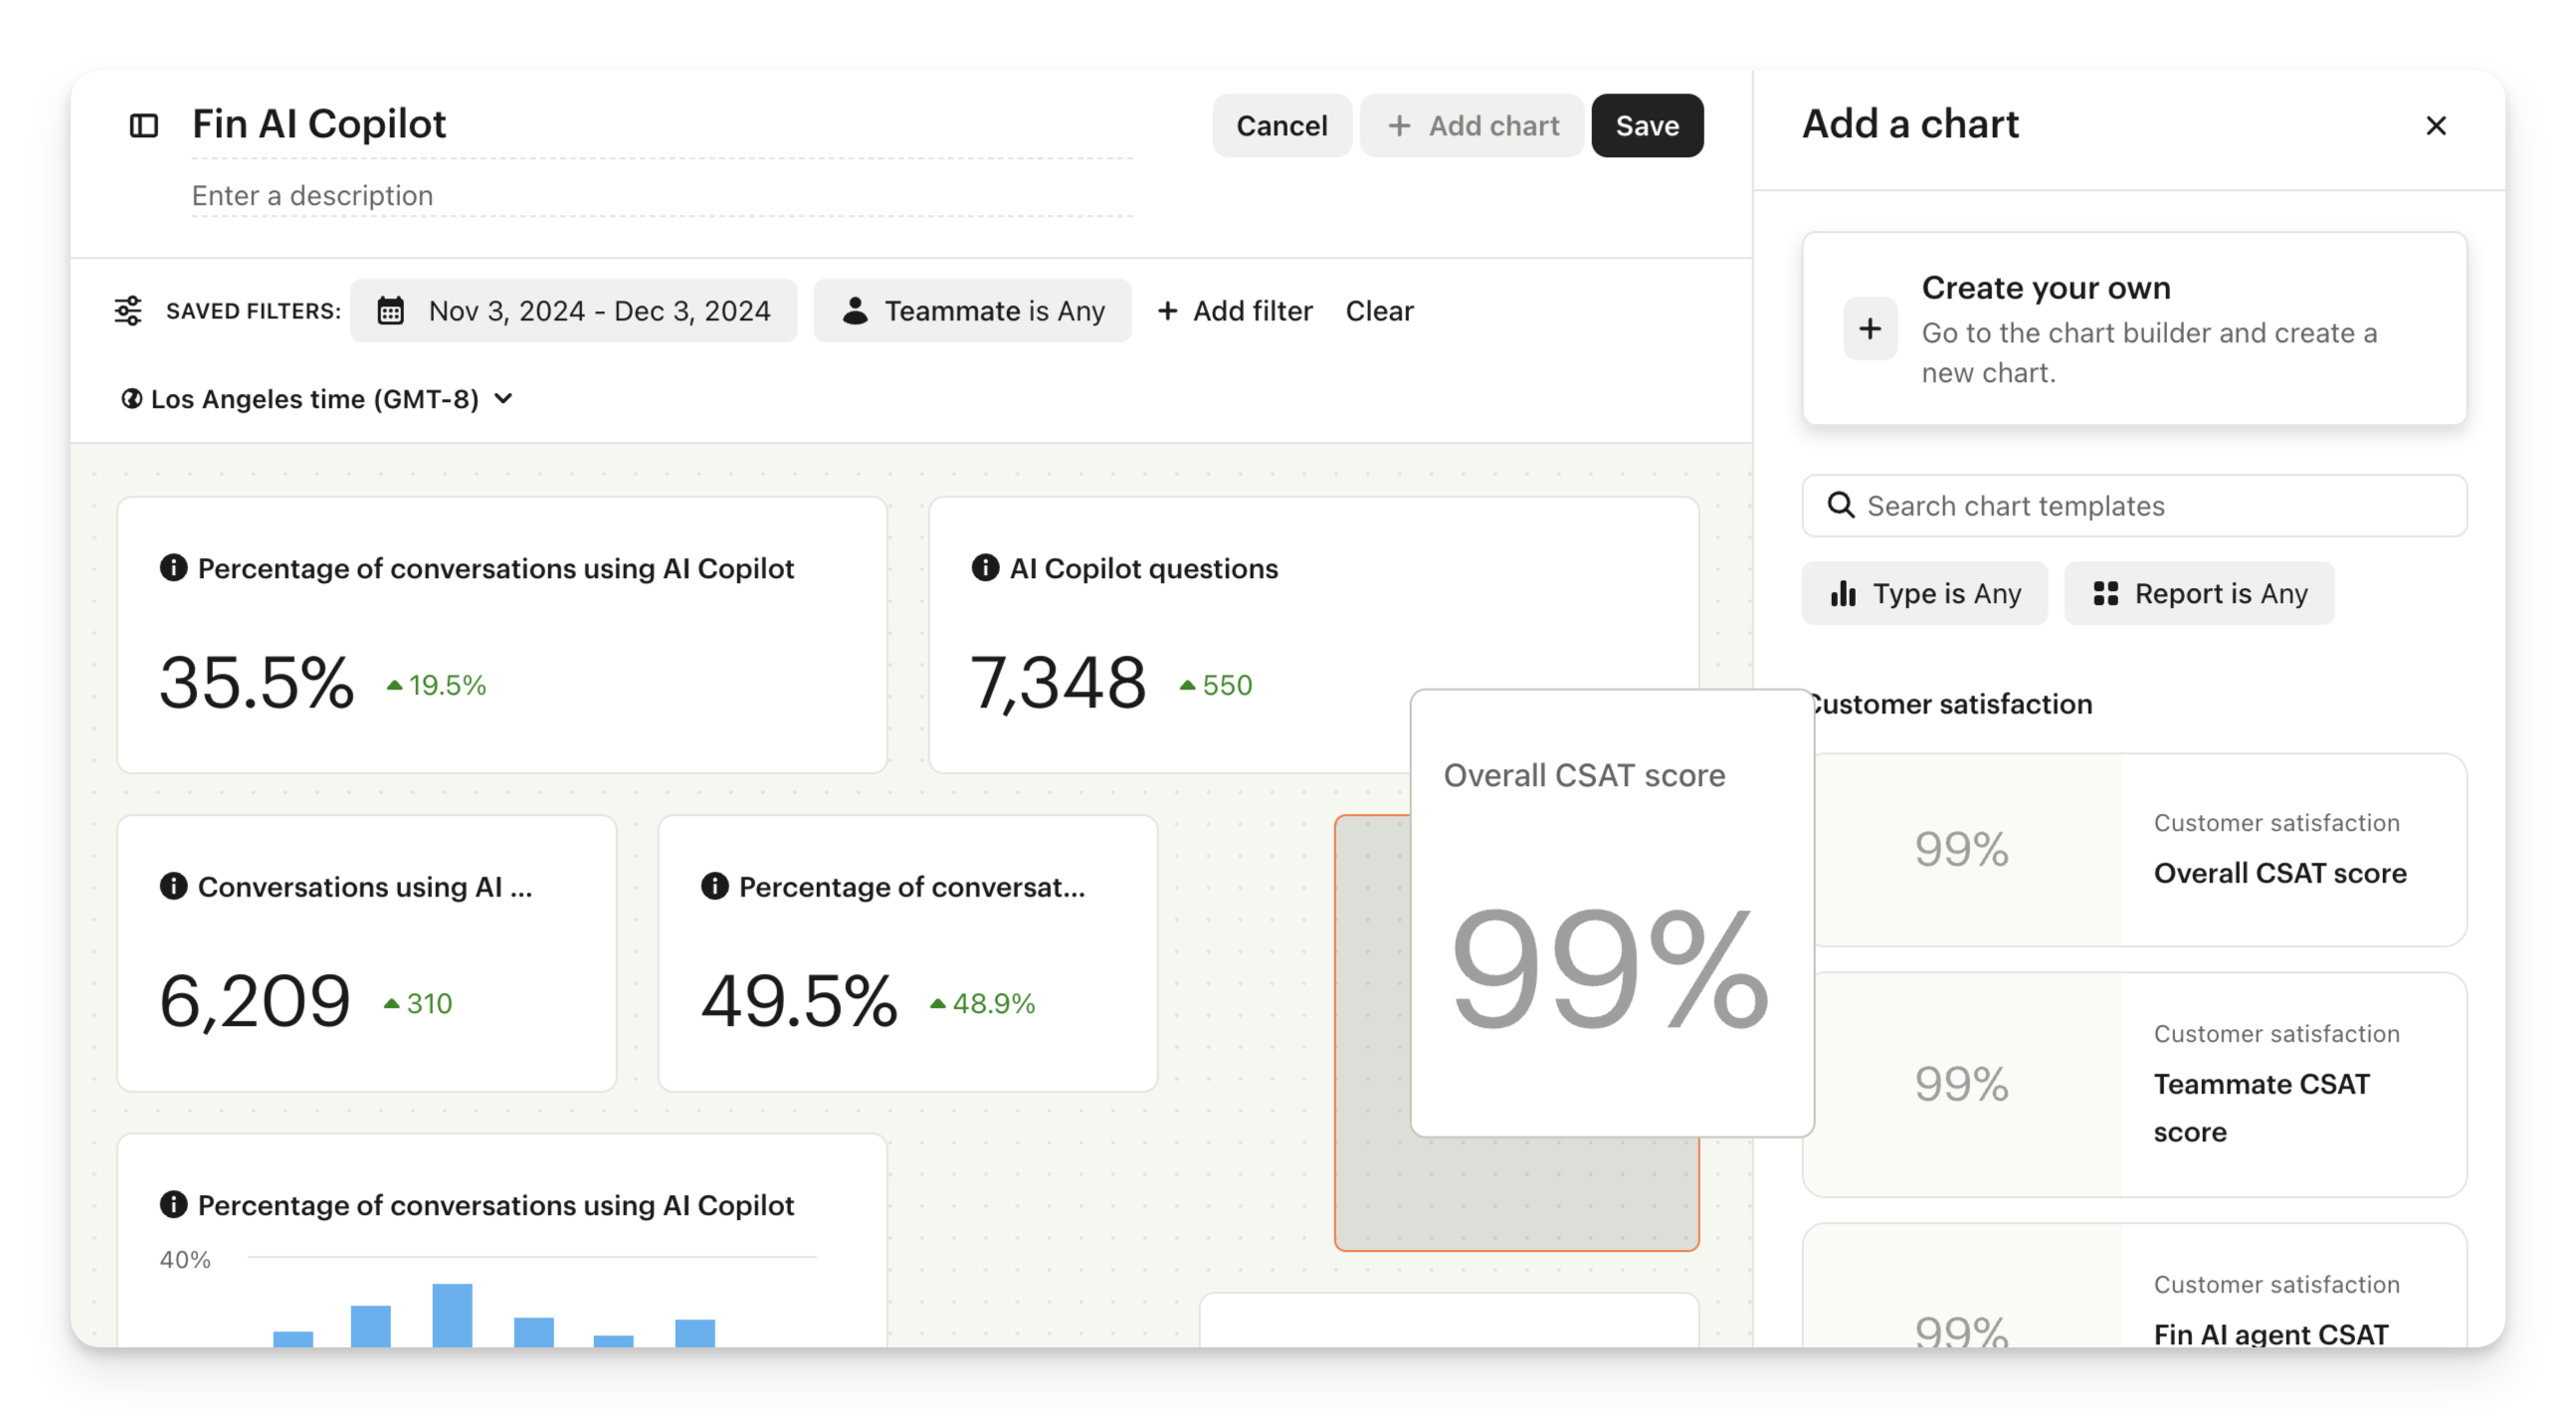Image resolution: width=2576 pixels, height=1418 pixels.
Task: Click the 550 increase indicator
Action: (1216, 685)
